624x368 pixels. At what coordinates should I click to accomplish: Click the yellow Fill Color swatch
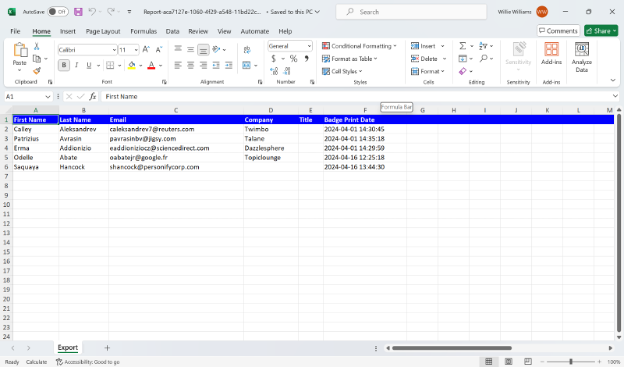point(132,65)
